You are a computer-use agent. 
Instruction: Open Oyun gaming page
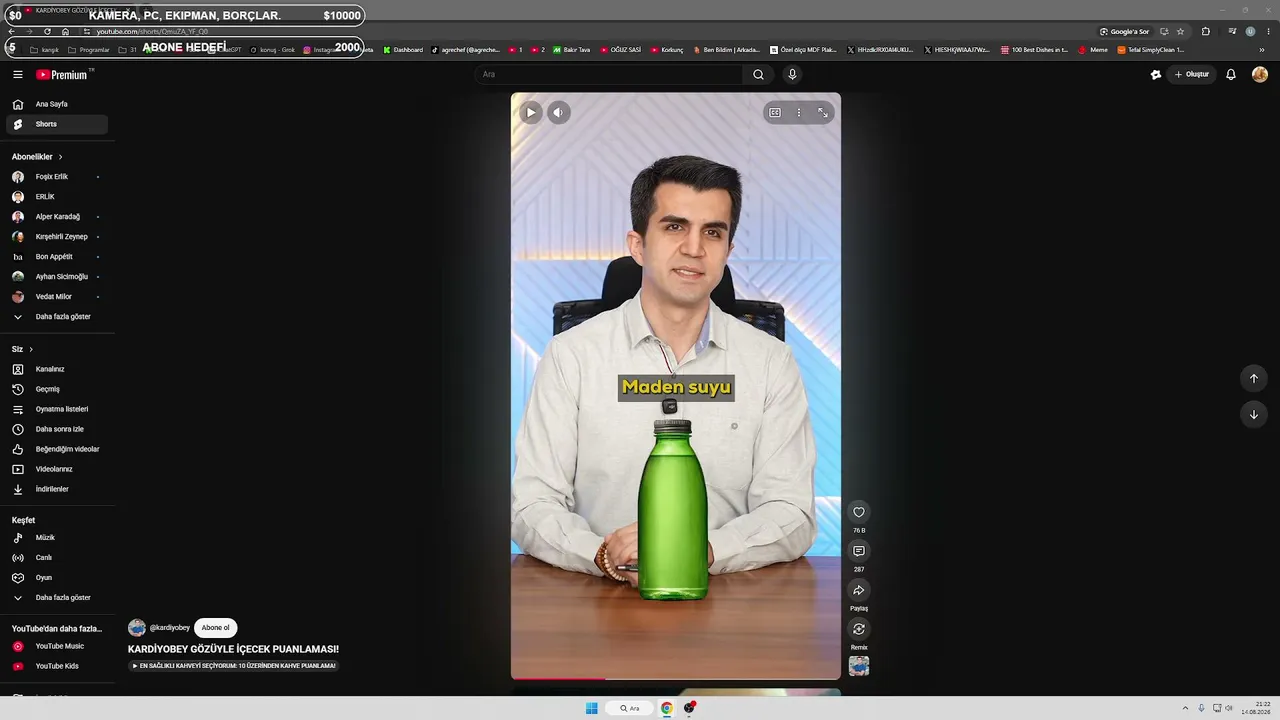(x=57, y=578)
